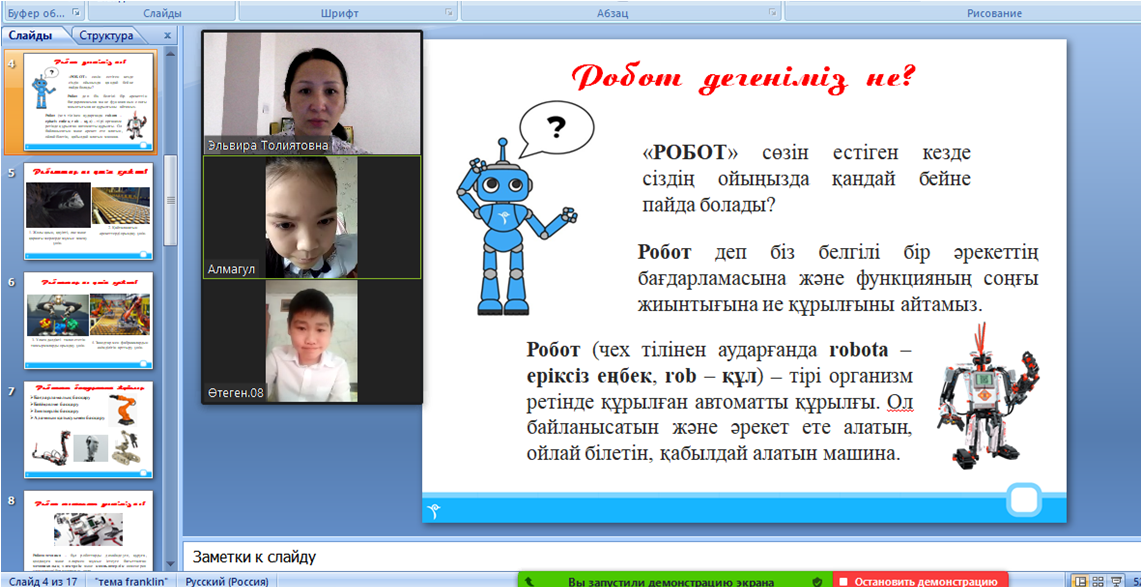Viewport: 1142px width, 588px height.
Task: Open slide 6 thumbnail in panel
Action: (88, 320)
